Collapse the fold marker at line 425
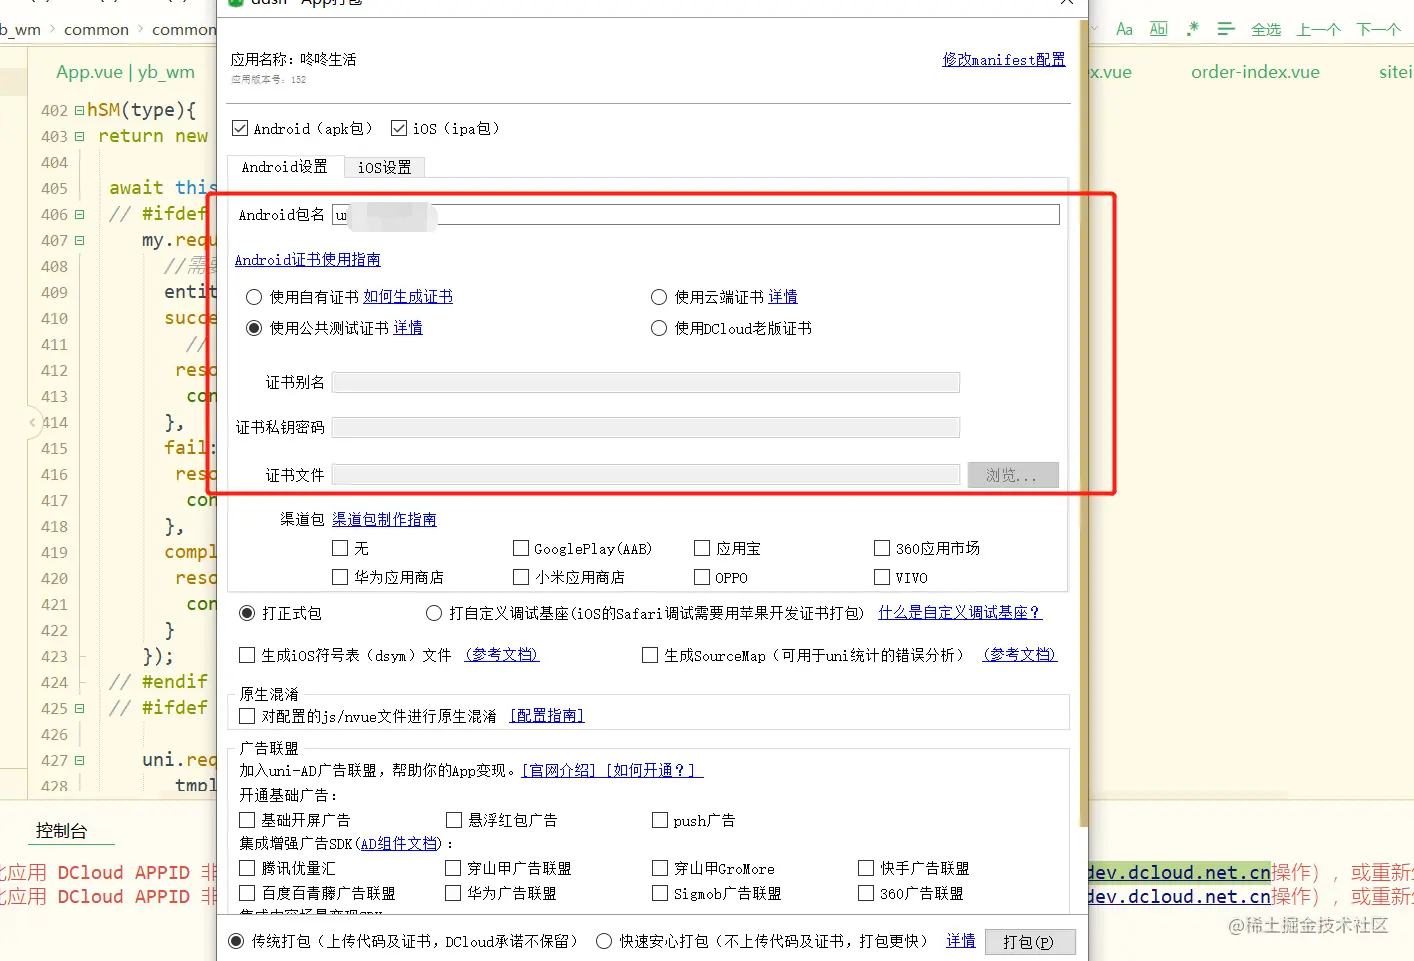Image resolution: width=1414 pixels, height=961 pixels. (x=79, y=708)
